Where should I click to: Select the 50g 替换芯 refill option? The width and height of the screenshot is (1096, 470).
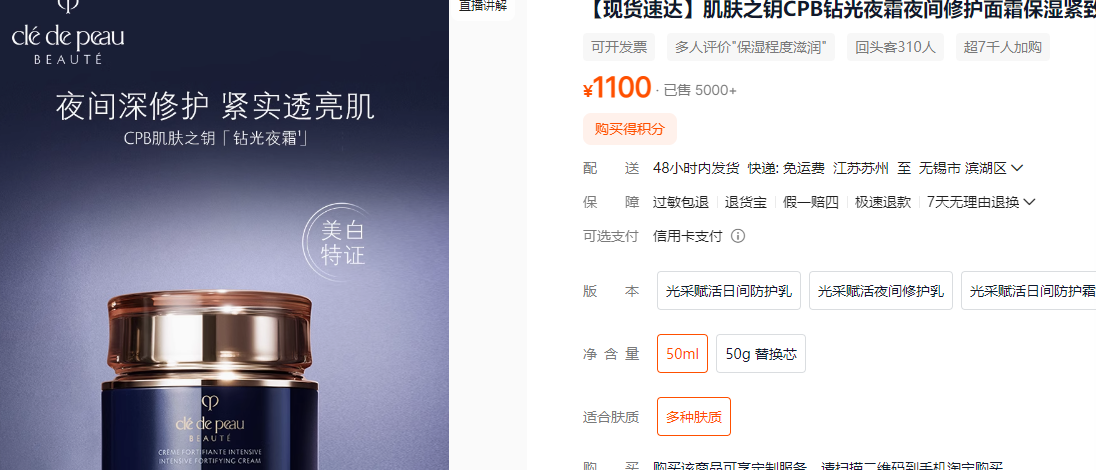point(760,354)
